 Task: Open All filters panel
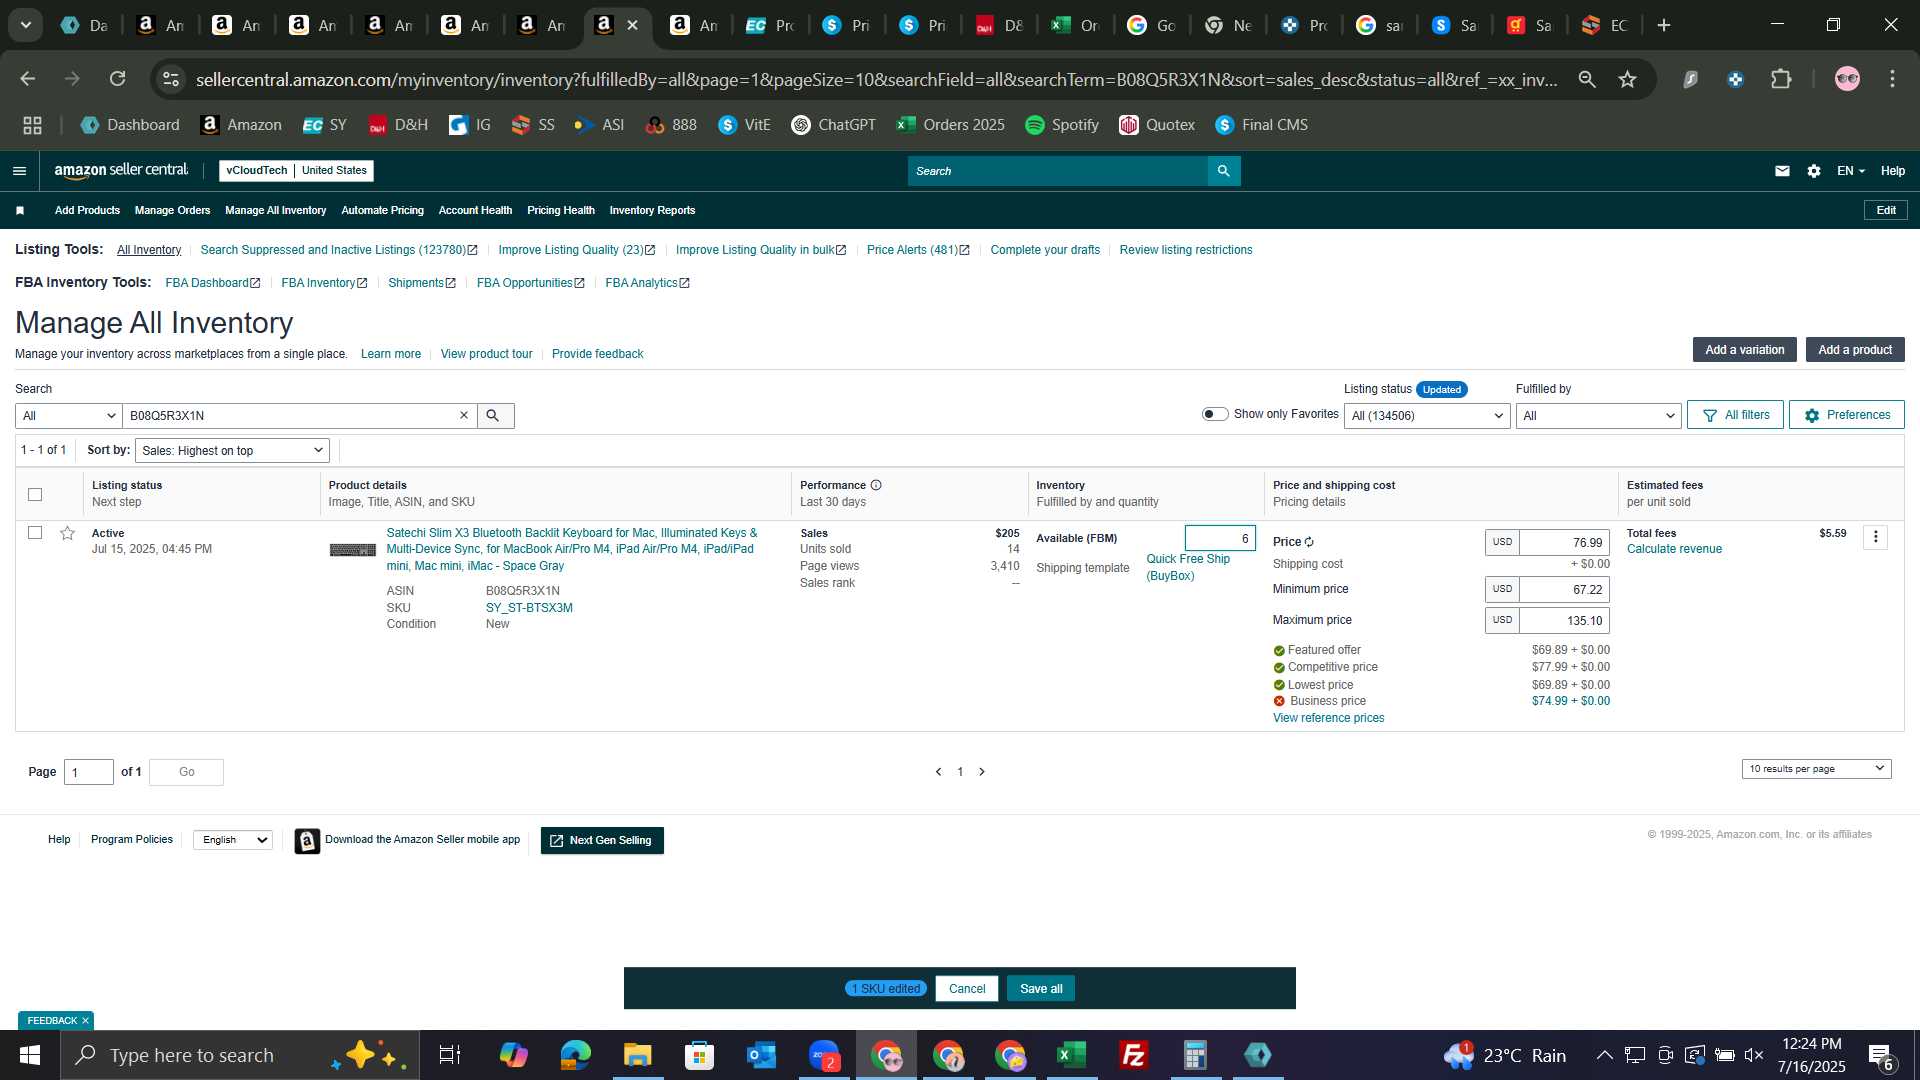point(1735,415)
